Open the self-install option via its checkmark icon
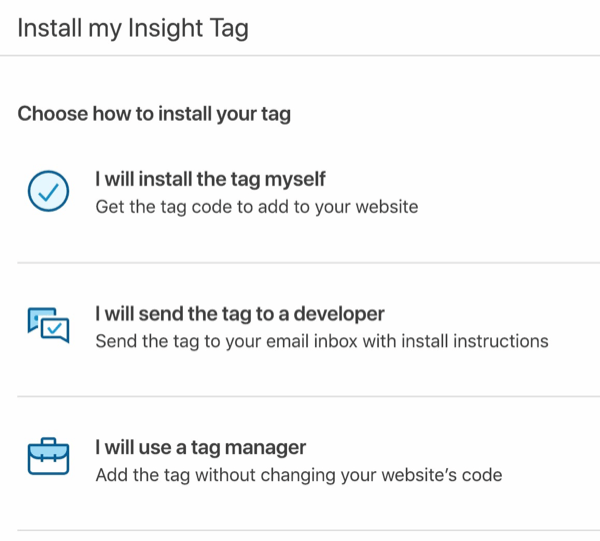 point(47,192)
